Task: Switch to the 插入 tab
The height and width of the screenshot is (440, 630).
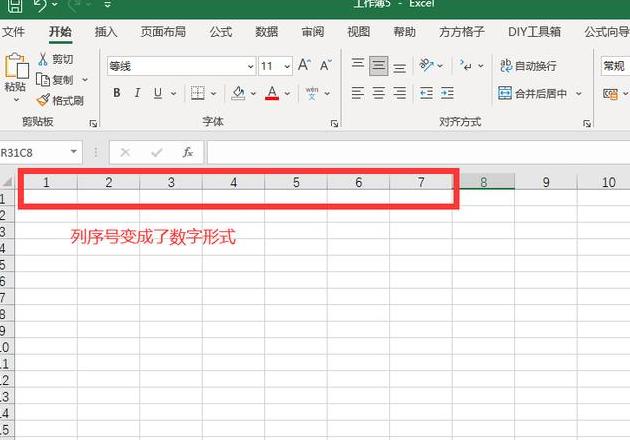Action: point(106,32)
